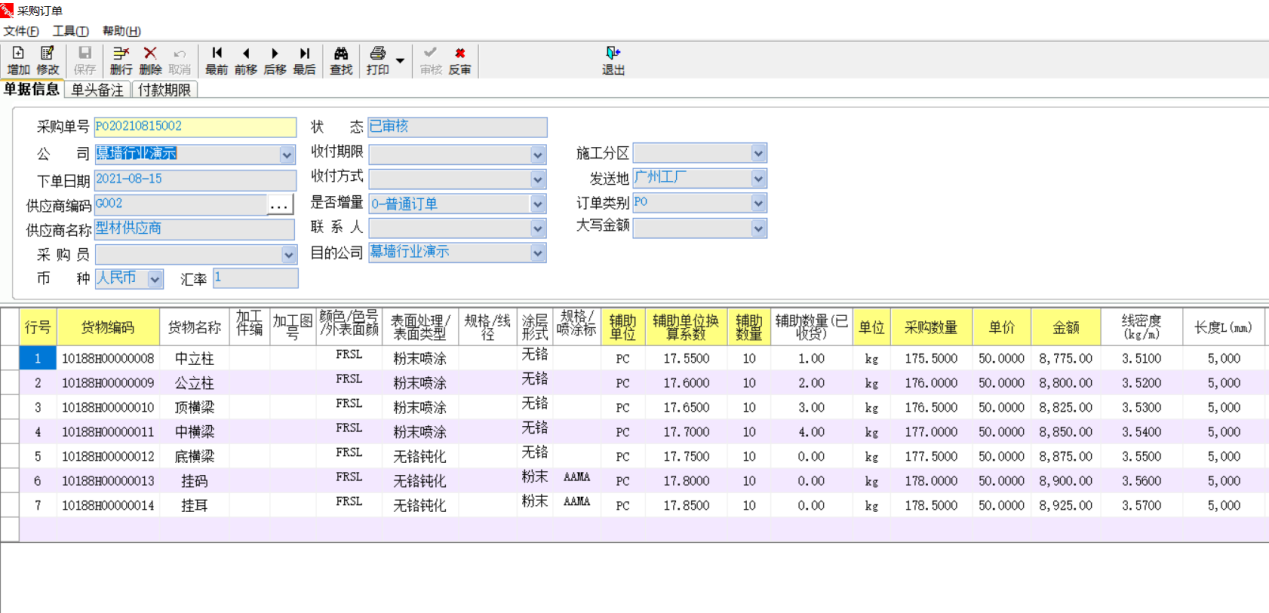Click the 取消 (cancel) toolbar icon
Screen dimensions: 1269x613
tap(179, 61)
